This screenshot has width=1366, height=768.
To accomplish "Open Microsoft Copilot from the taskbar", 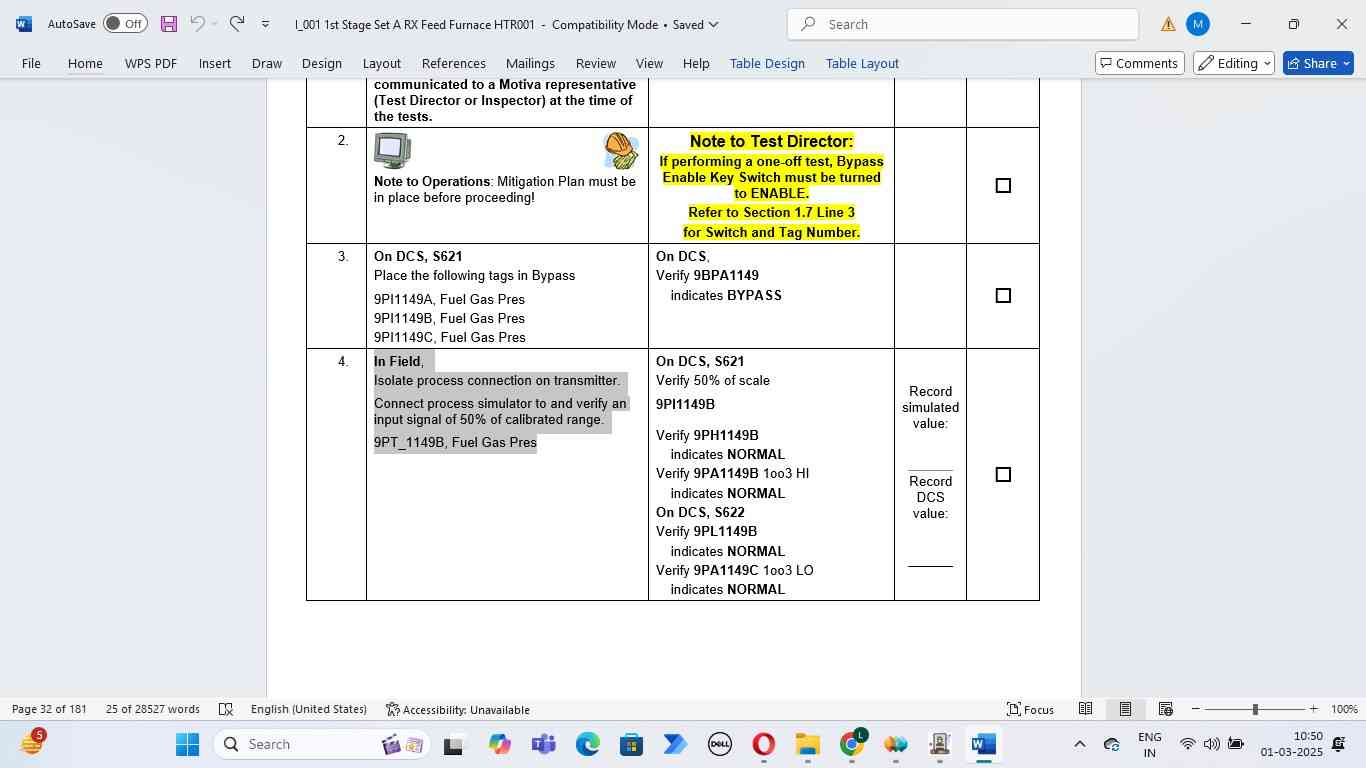I will pyautogui.click(x=499, y=744).
